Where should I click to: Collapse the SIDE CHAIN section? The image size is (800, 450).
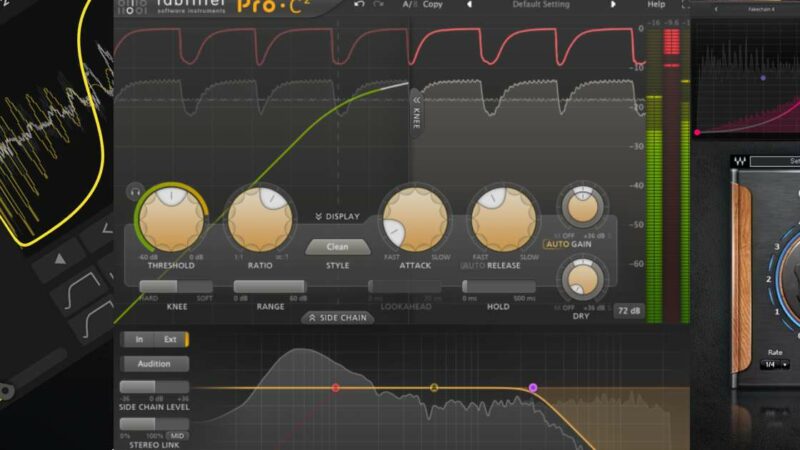(x=337, y=318)
